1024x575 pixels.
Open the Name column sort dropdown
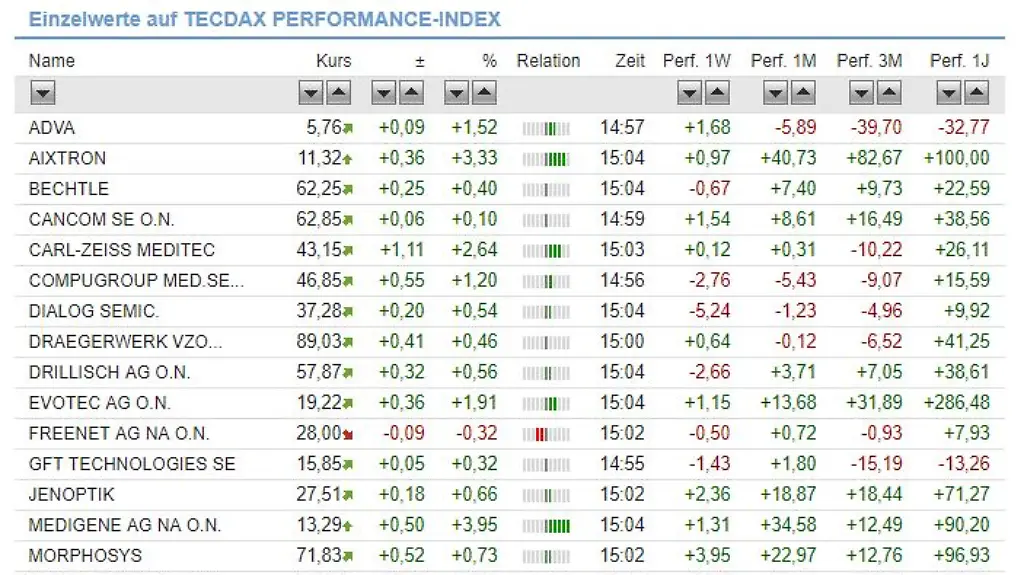coord(42,94)
